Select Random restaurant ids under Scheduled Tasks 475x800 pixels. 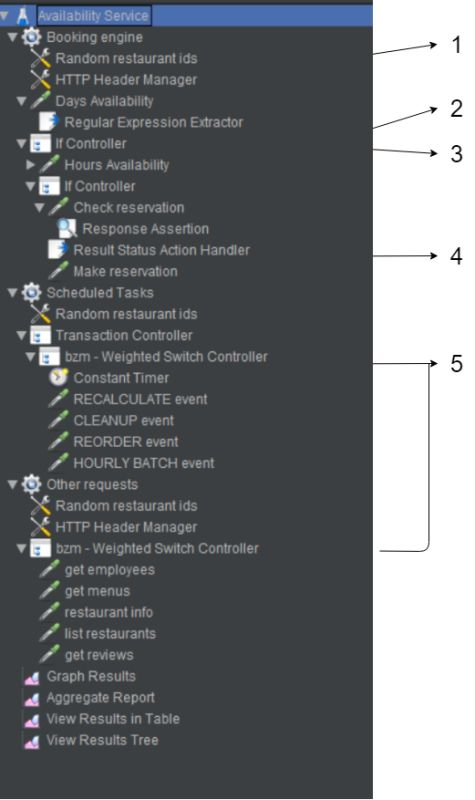(126, 314)
